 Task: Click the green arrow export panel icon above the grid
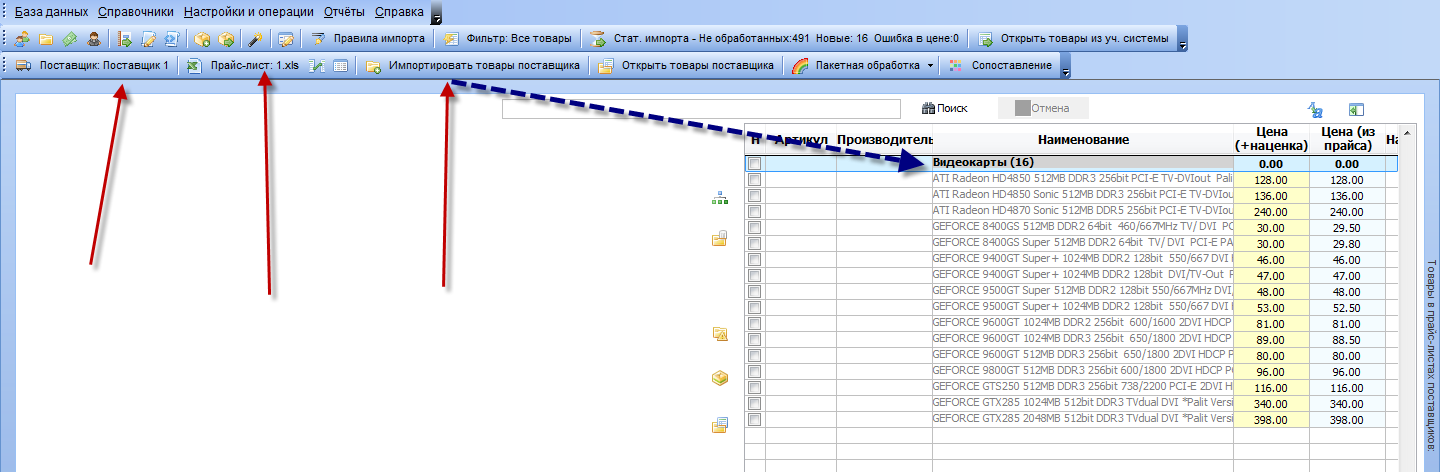coord(1357,109)
